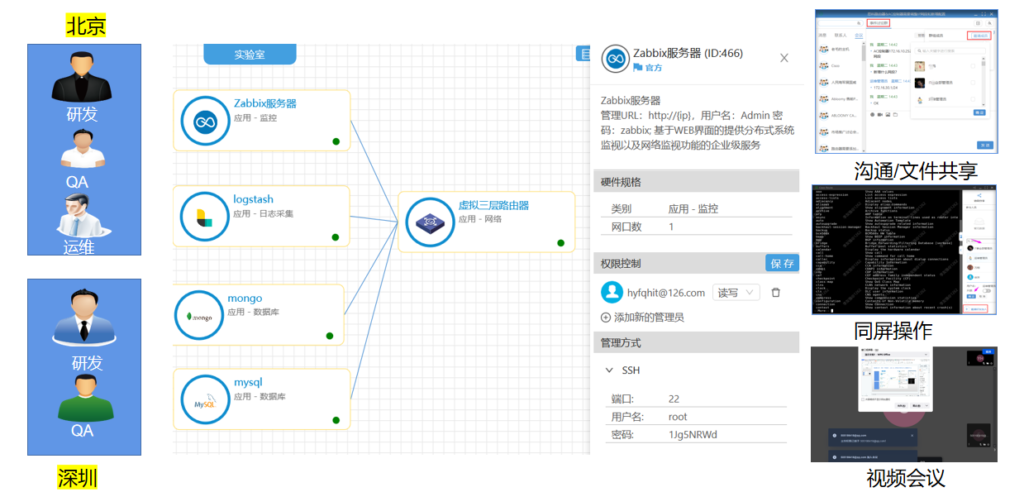Click the logstash node icon
Image resolution: width=1024 pixels, height=492 pixels.
[x=203, y=216]
